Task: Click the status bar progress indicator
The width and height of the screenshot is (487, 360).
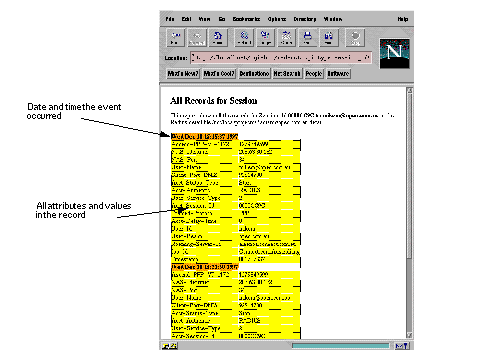Action: [x=340, y=346]
